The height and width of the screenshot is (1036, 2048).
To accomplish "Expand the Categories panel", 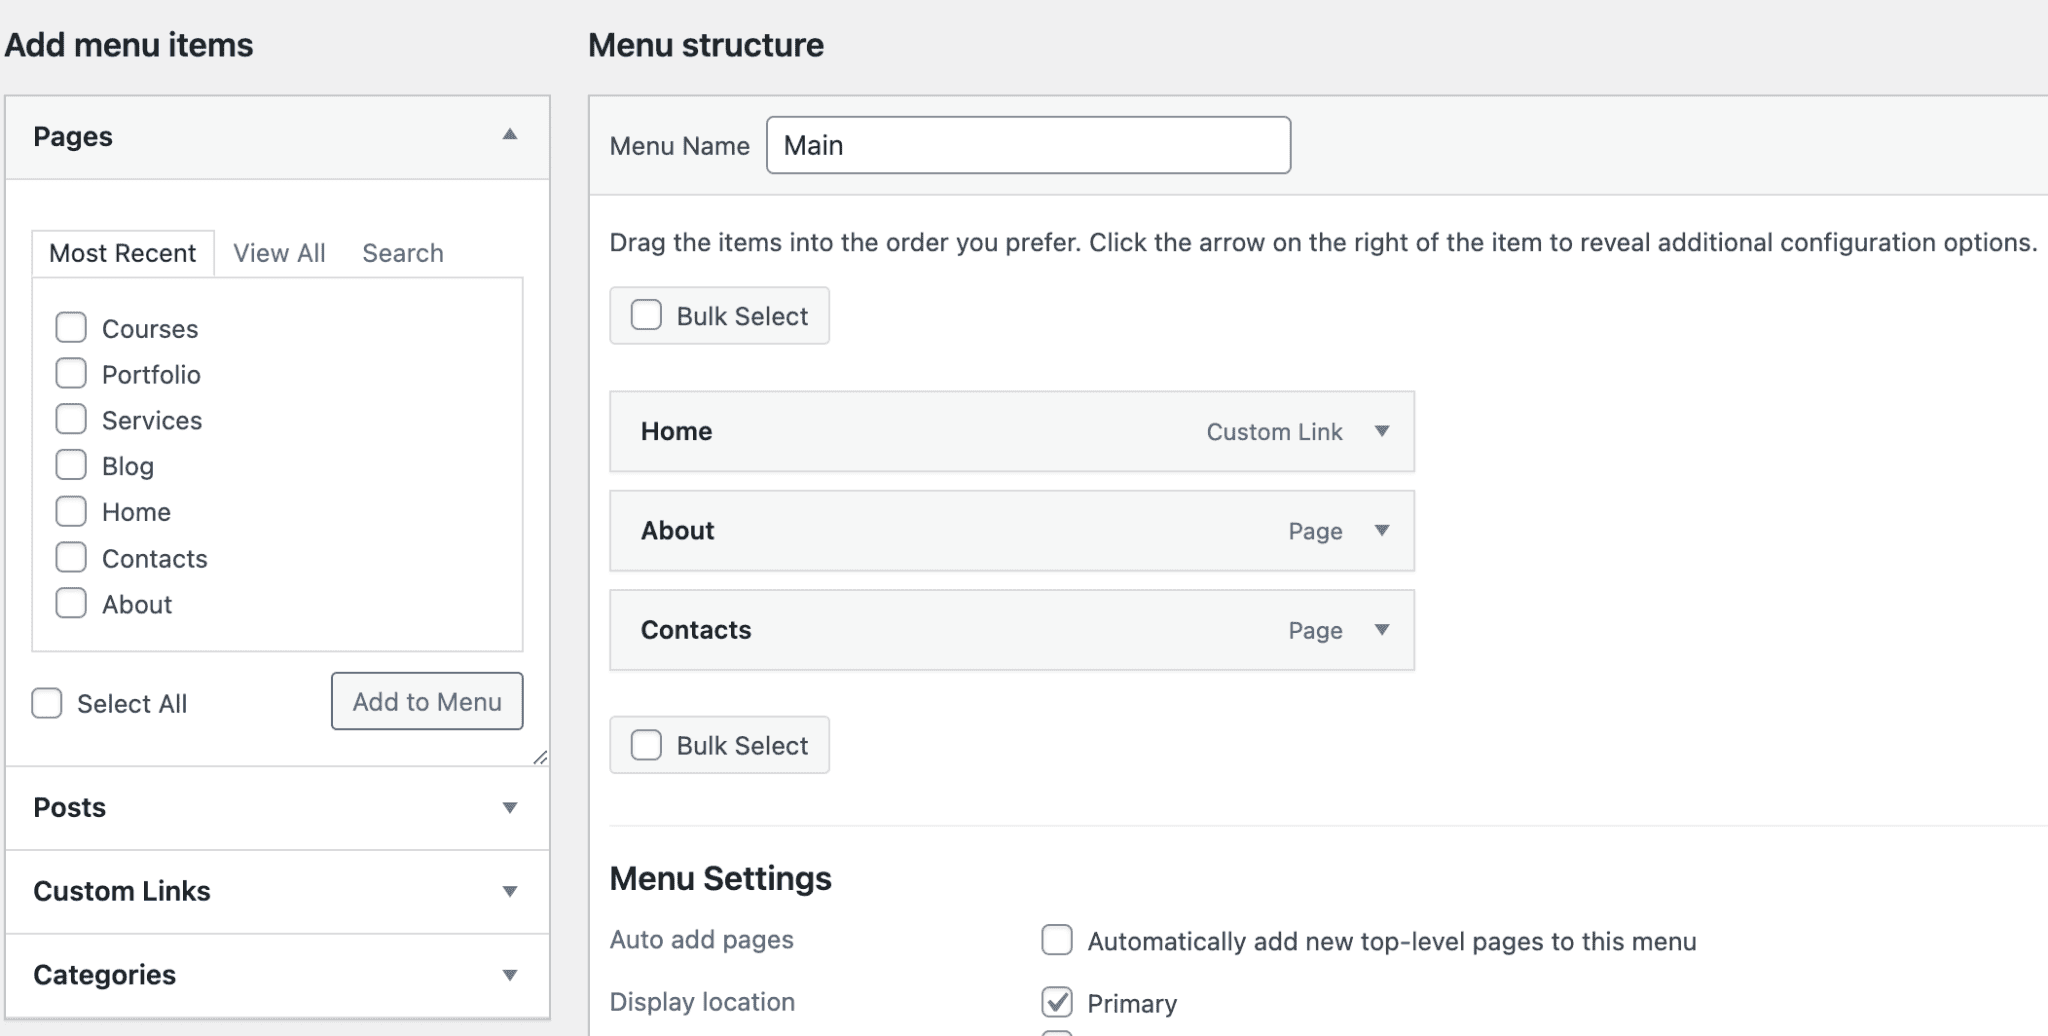I will point(510,974).
